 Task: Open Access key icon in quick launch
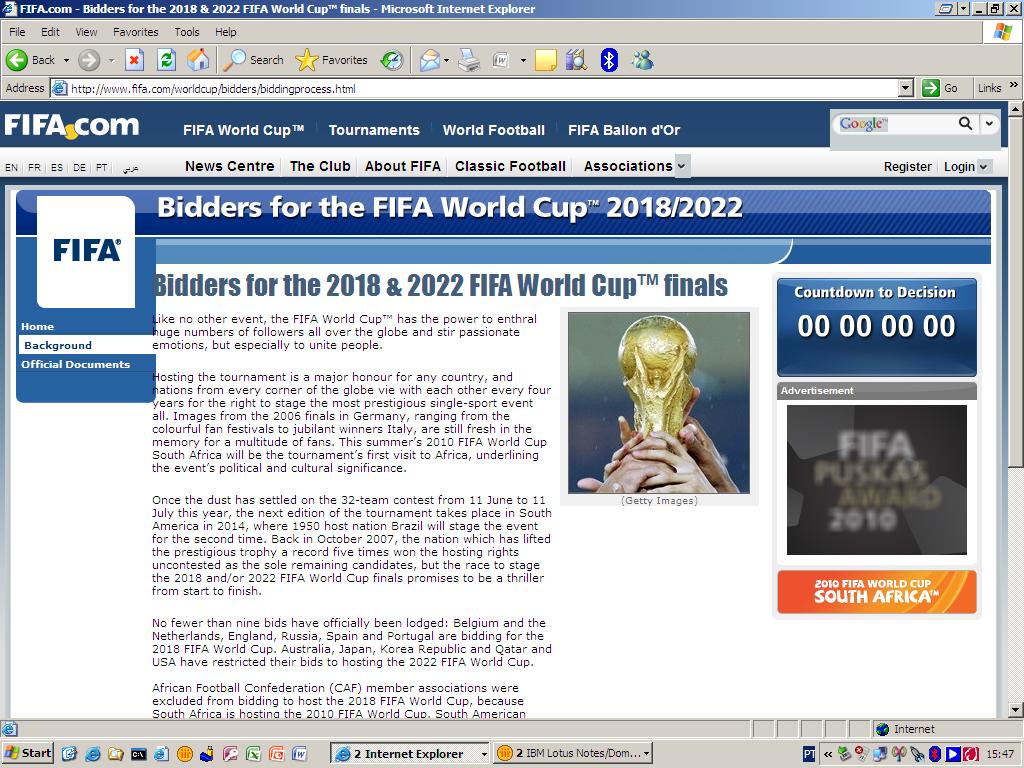click(x=231, y=754)
